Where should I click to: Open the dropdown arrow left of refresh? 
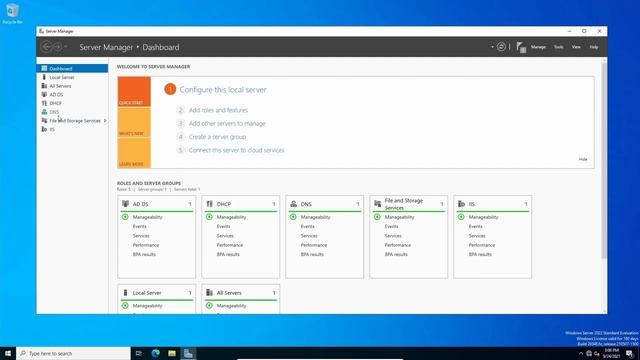(x=492, y=47)
